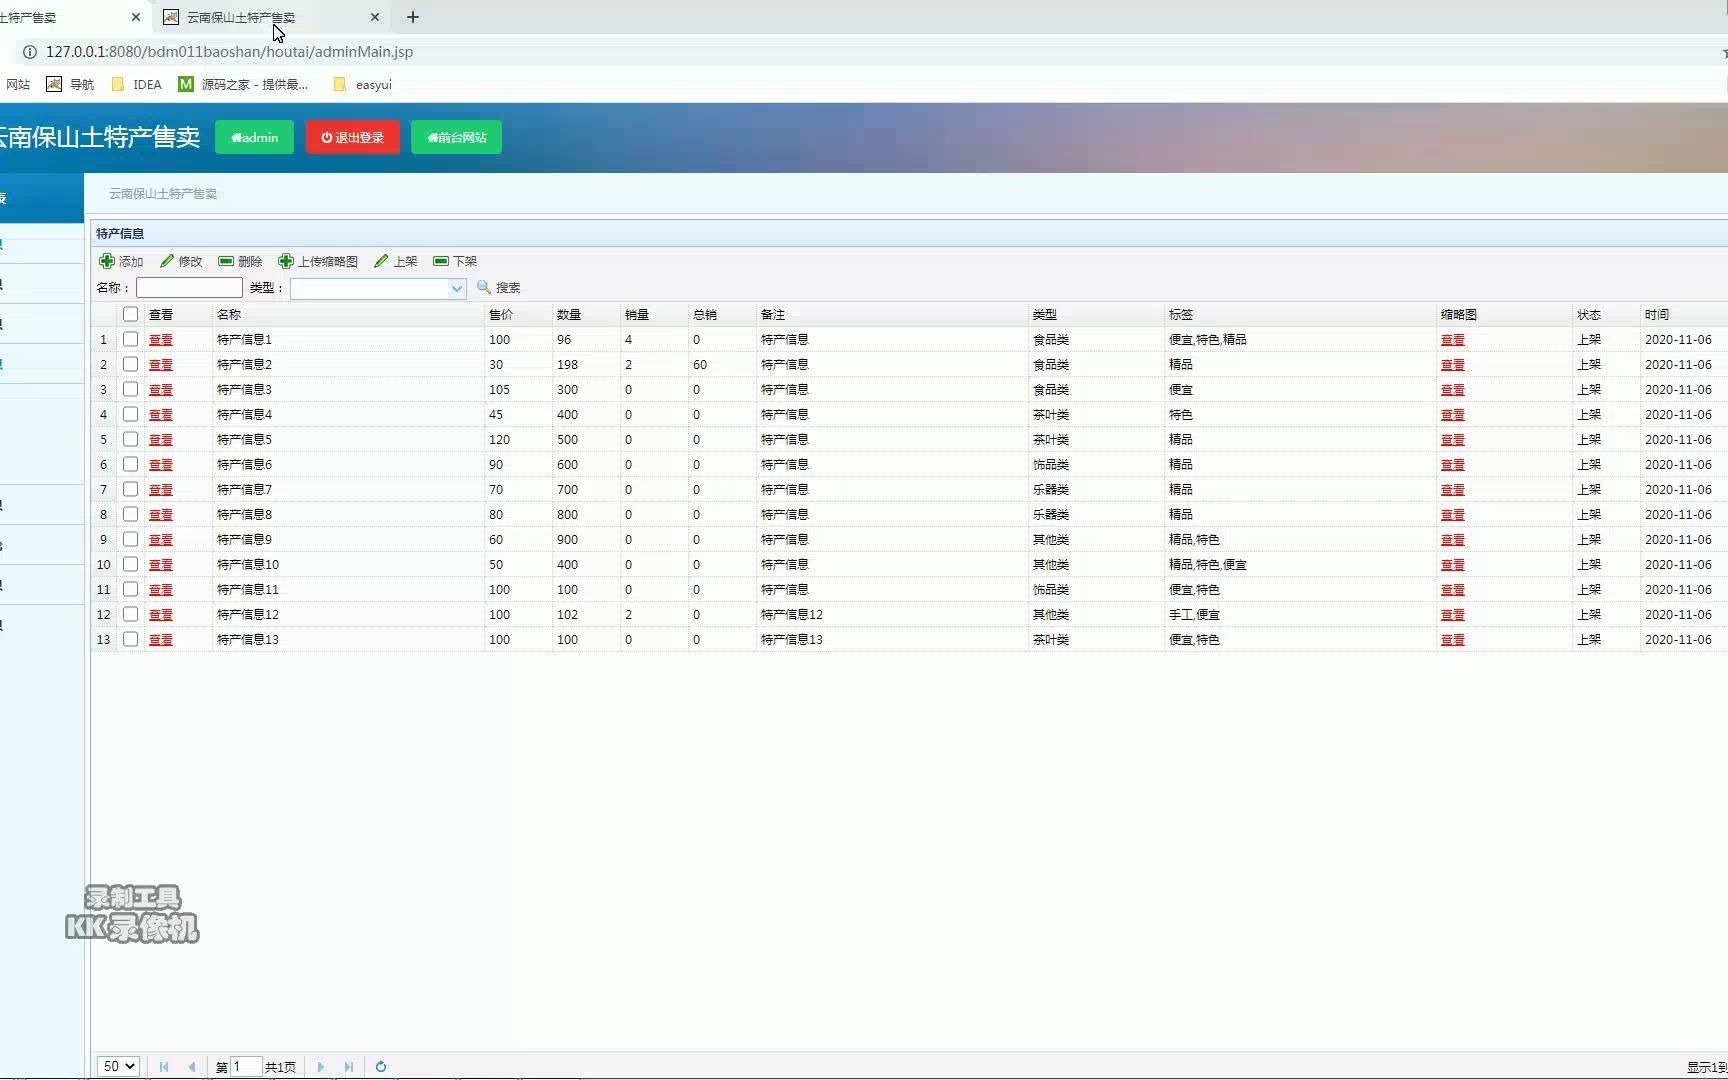Sort by the 售价 column header
Viewport: 1728px width, 1080px height.
coord(518,314)
